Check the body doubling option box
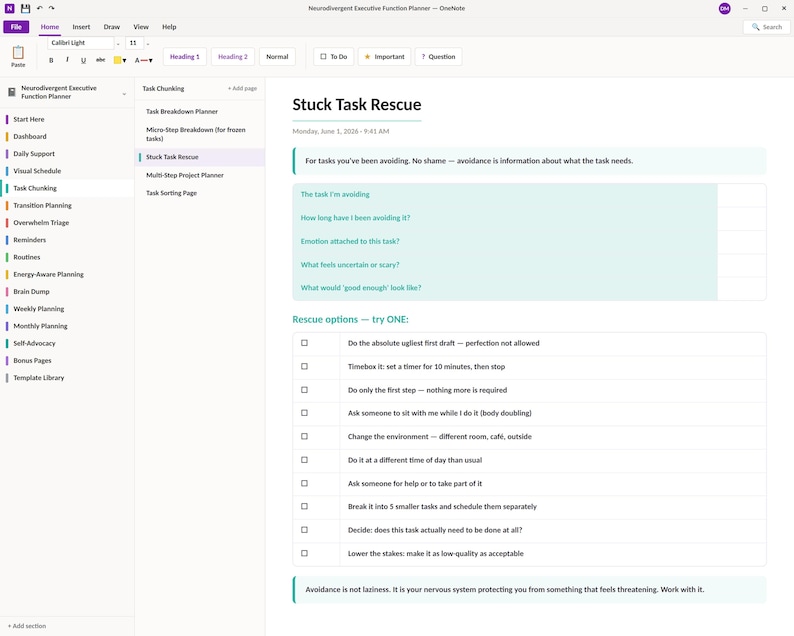The image size is (794, 636). tap(304, 413)
